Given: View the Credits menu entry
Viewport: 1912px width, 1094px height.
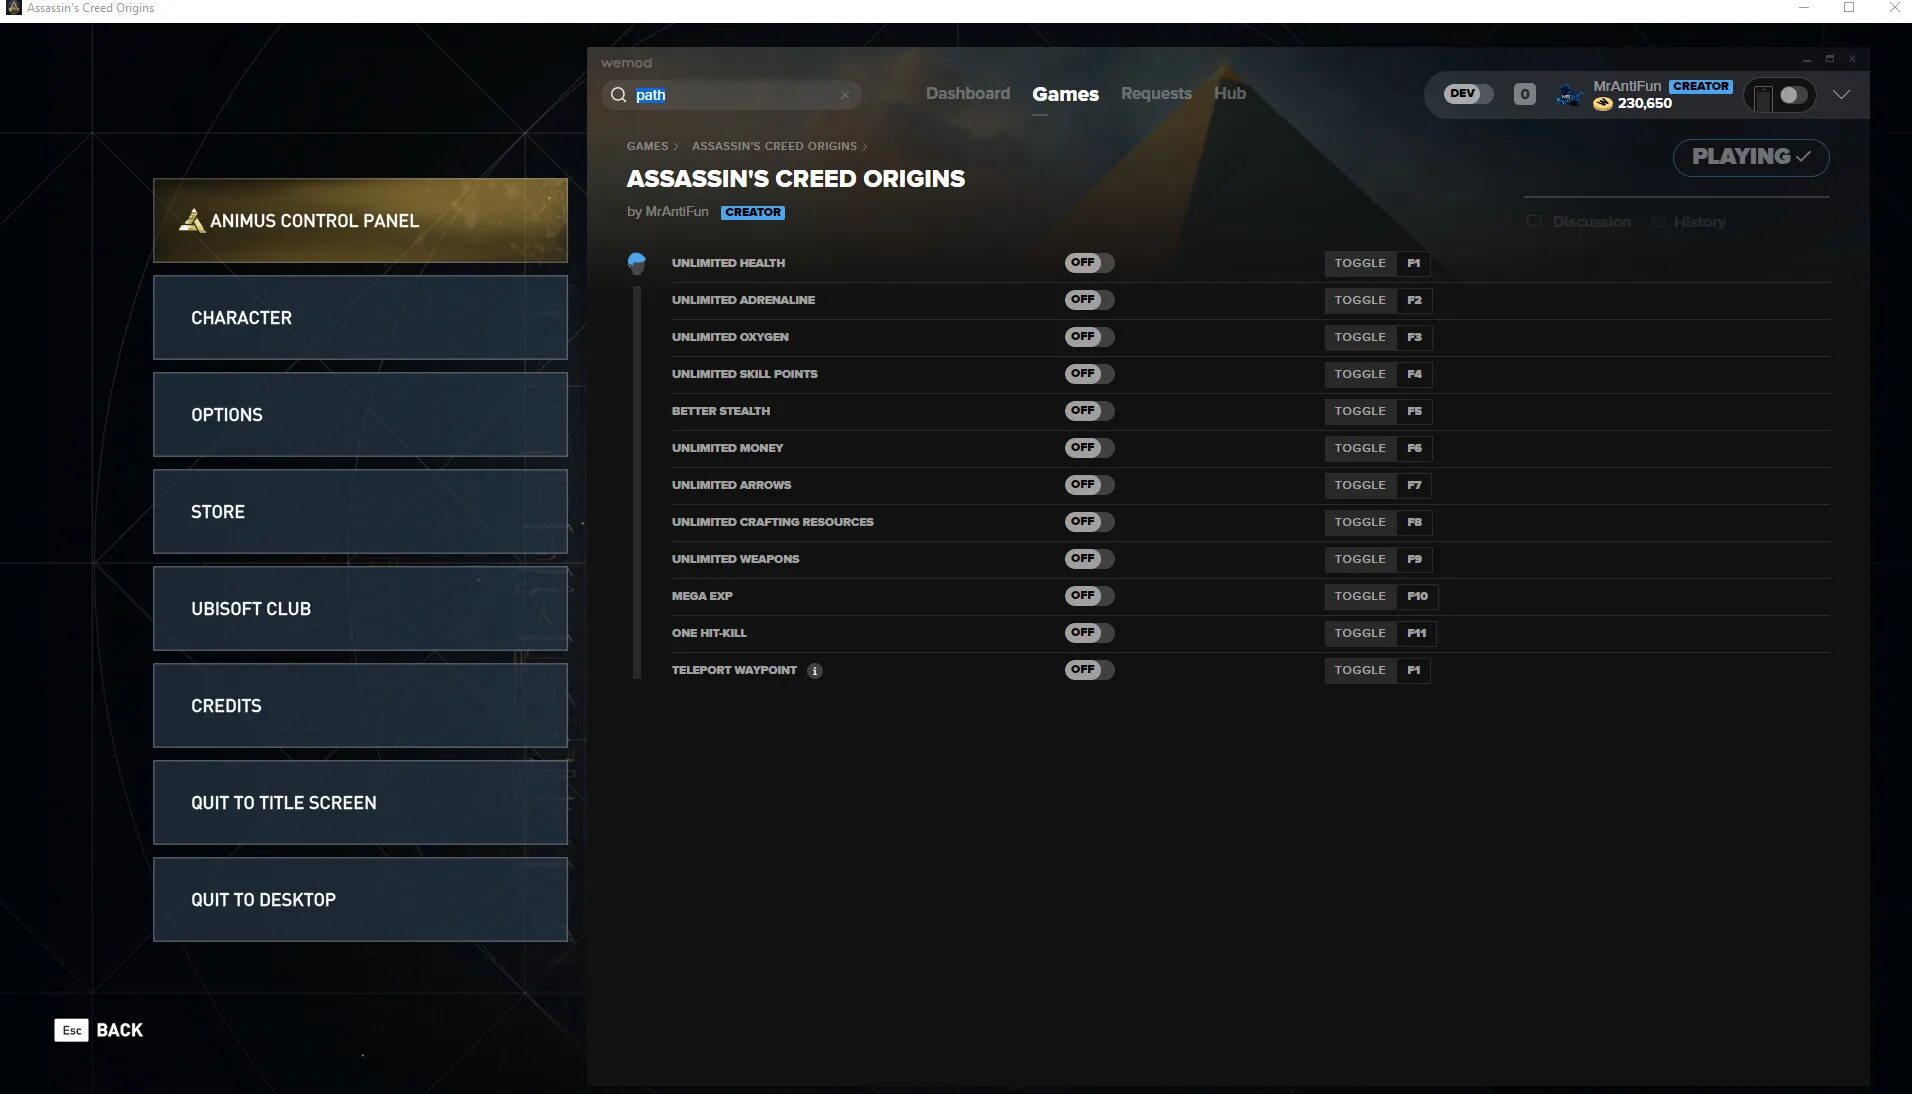Looking at the screenshot, I should pyautogui.click(x=360, y=705).
